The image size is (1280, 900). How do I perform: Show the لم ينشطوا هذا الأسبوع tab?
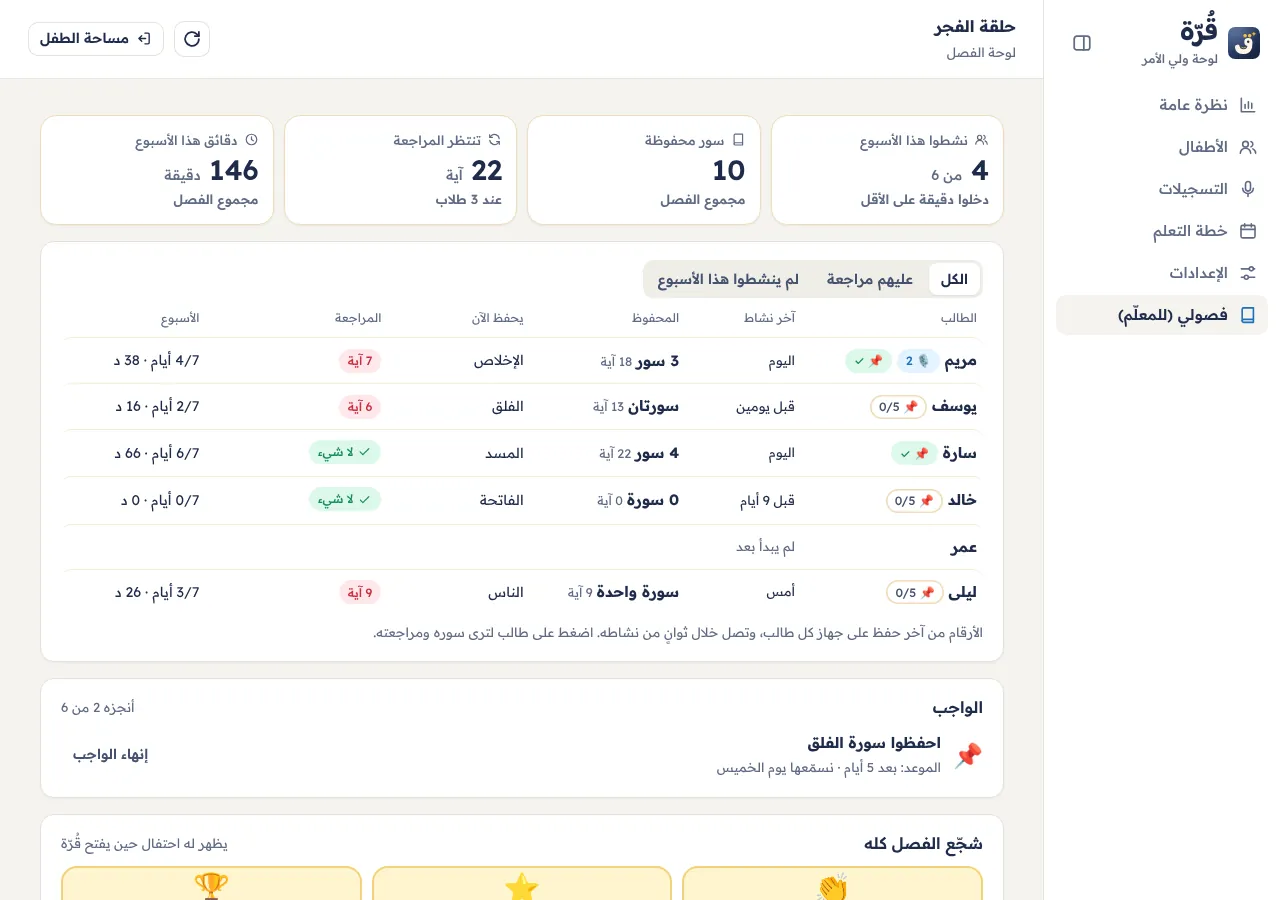(728, 280)
